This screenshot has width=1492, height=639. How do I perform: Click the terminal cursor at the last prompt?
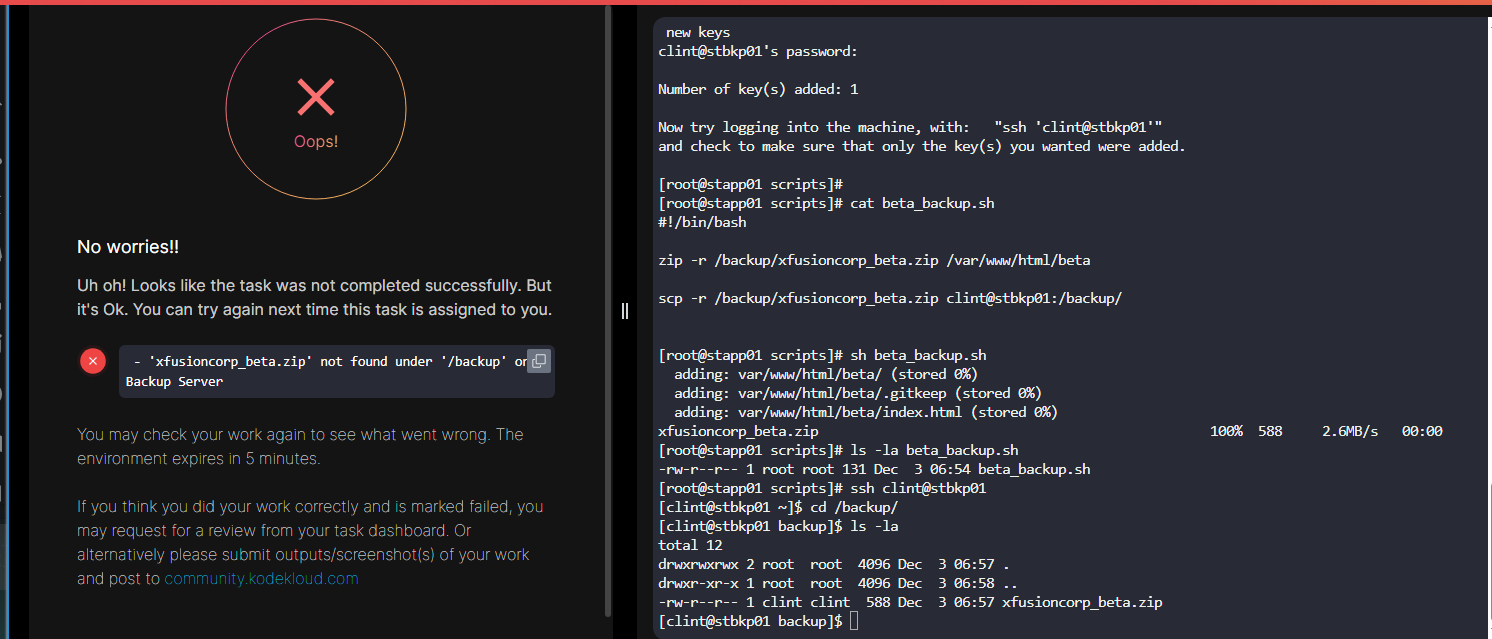[x=852, y=621]
